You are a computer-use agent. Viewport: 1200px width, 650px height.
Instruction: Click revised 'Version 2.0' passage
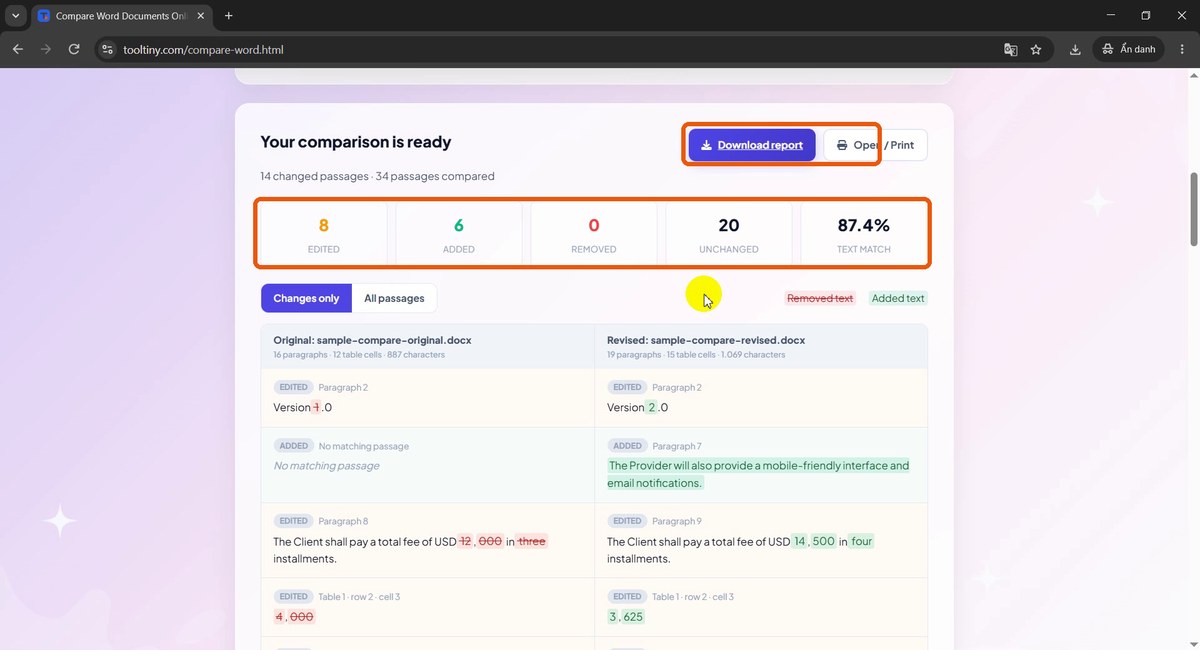(x=637, y=407)
